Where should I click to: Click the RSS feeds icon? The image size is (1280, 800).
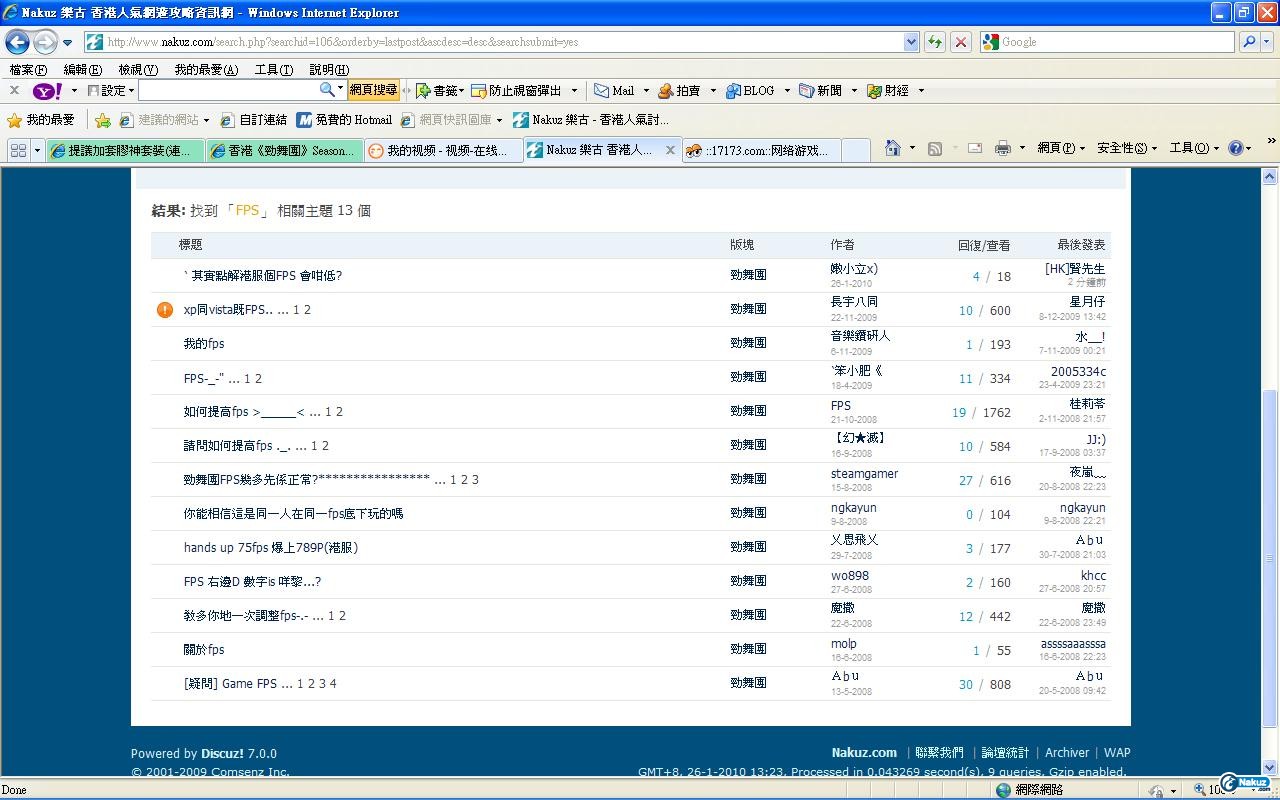point(935,148)
